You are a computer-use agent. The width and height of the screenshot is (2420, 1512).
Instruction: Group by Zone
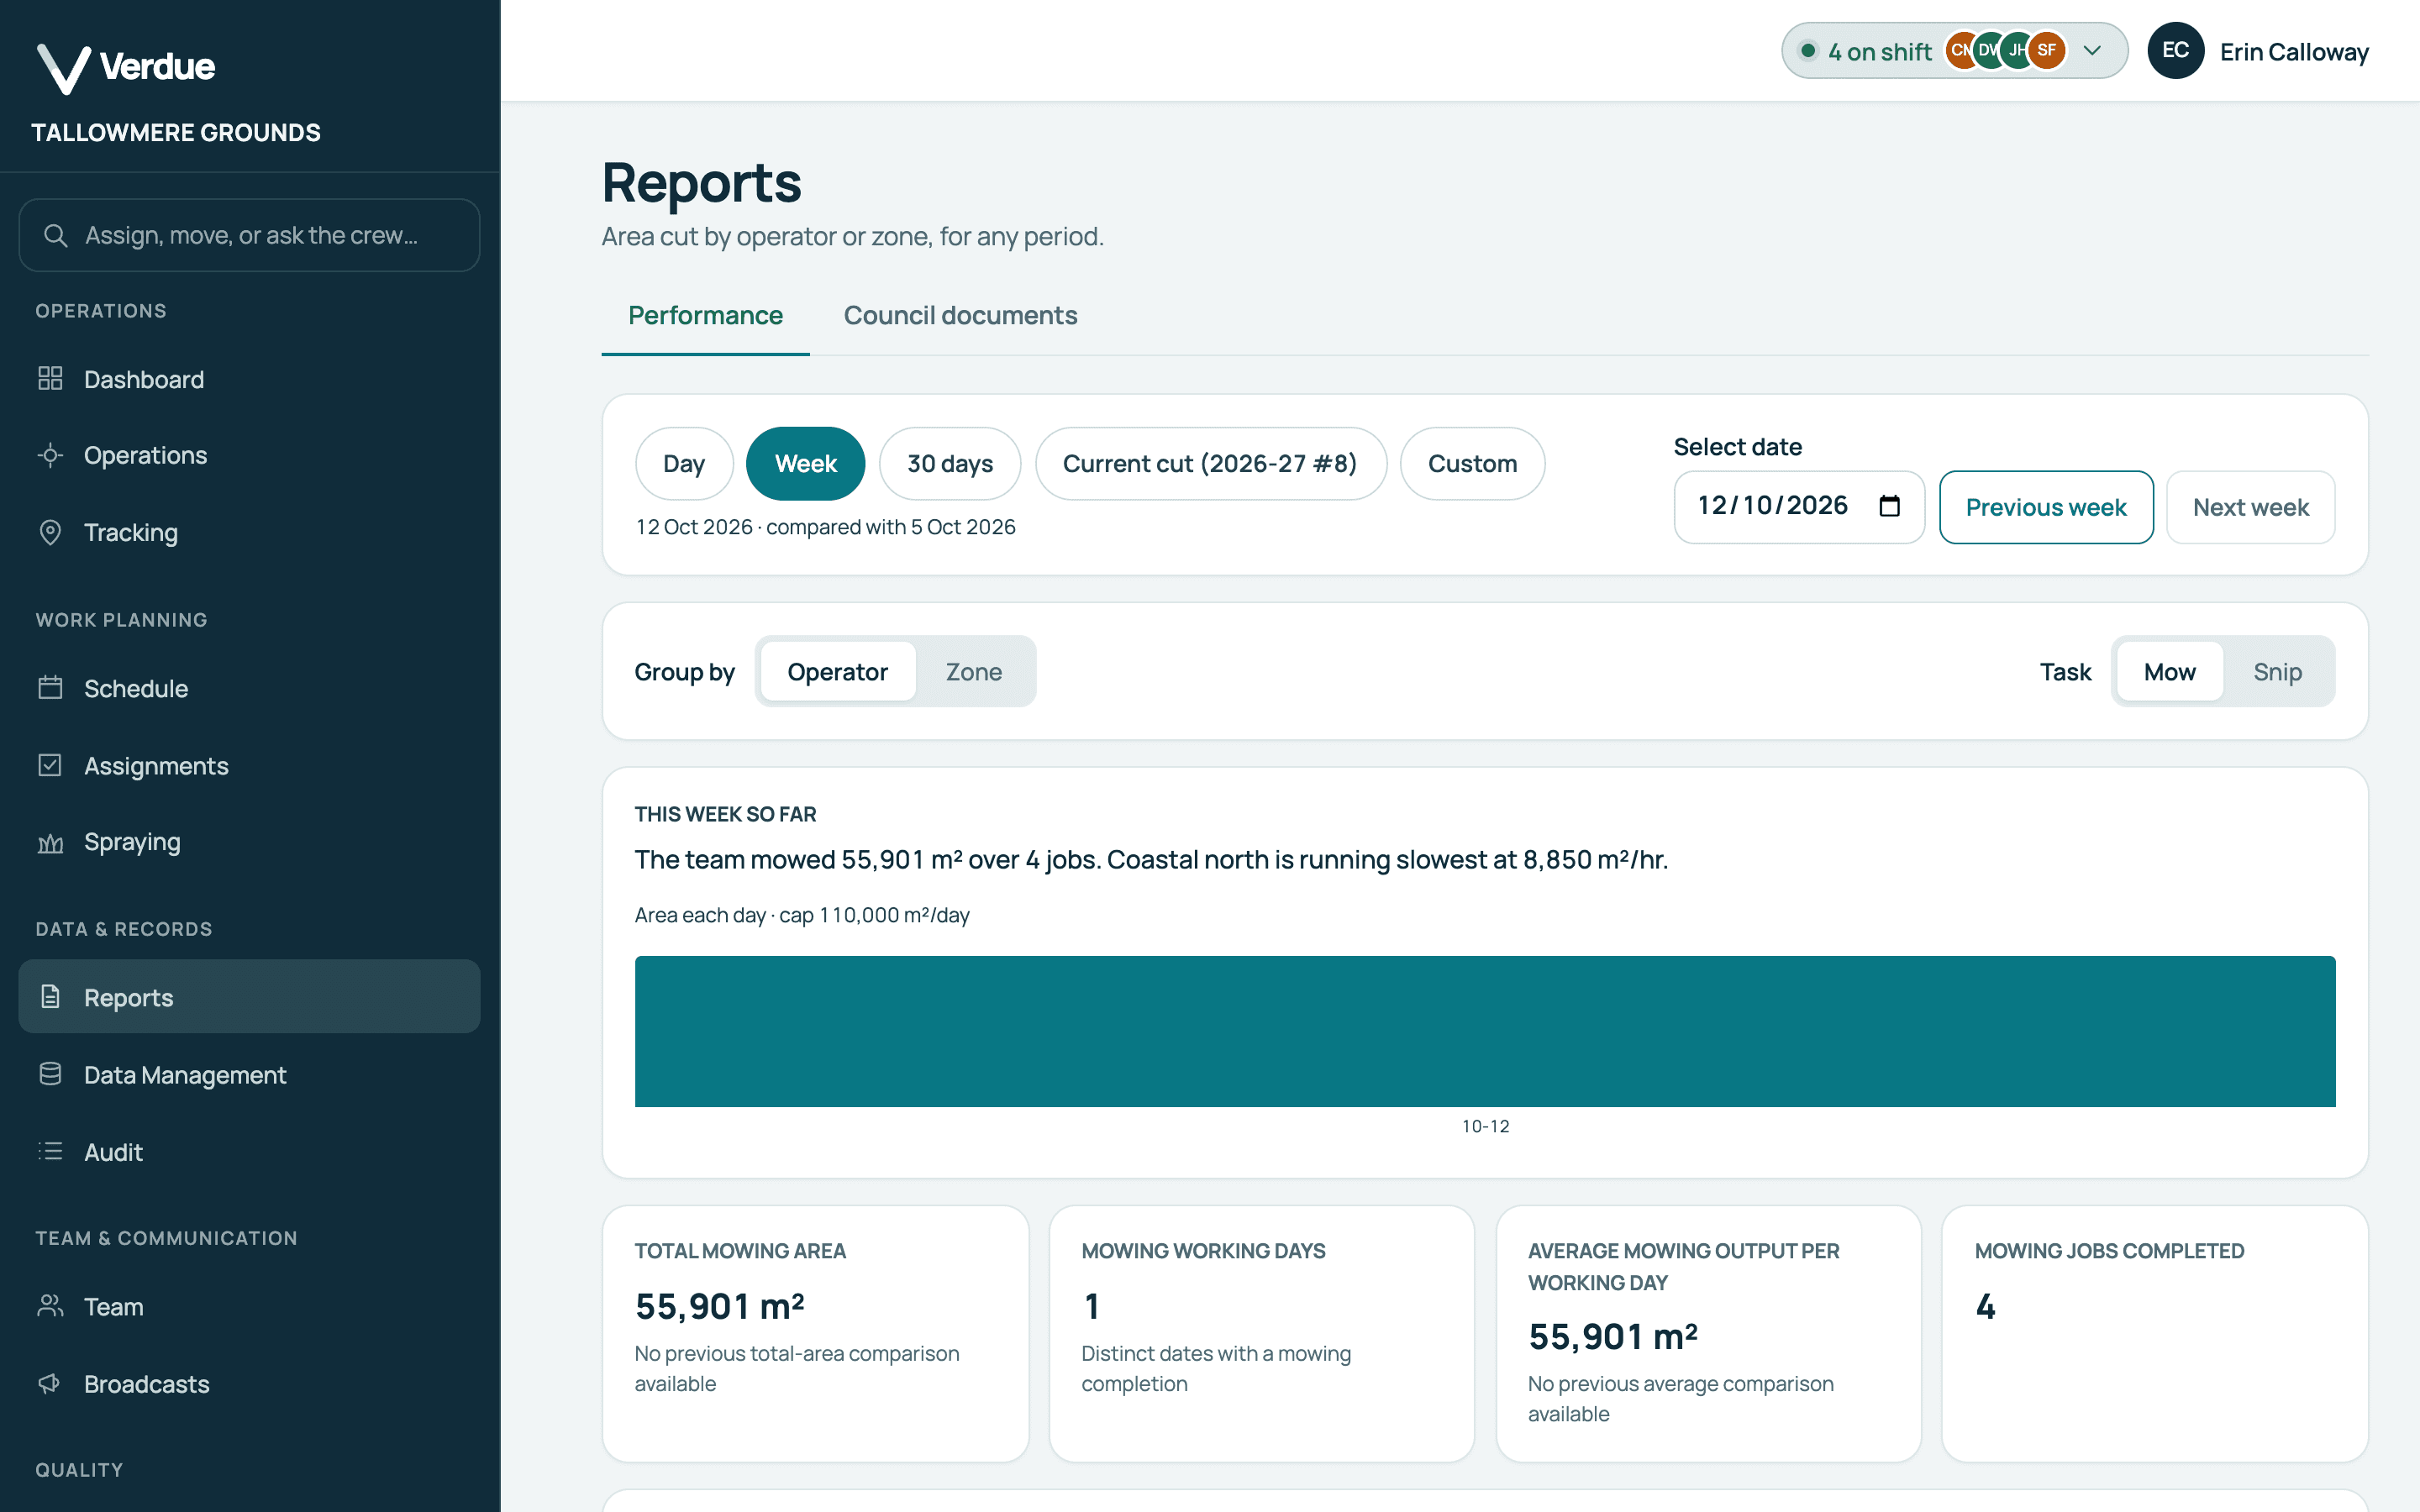(974, 671)
